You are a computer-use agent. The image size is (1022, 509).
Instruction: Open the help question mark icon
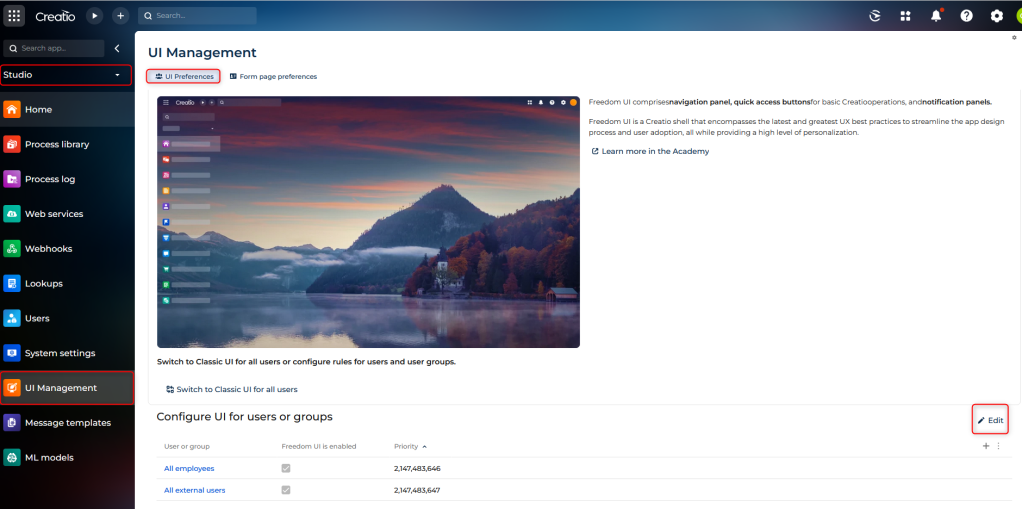point(967,16)
